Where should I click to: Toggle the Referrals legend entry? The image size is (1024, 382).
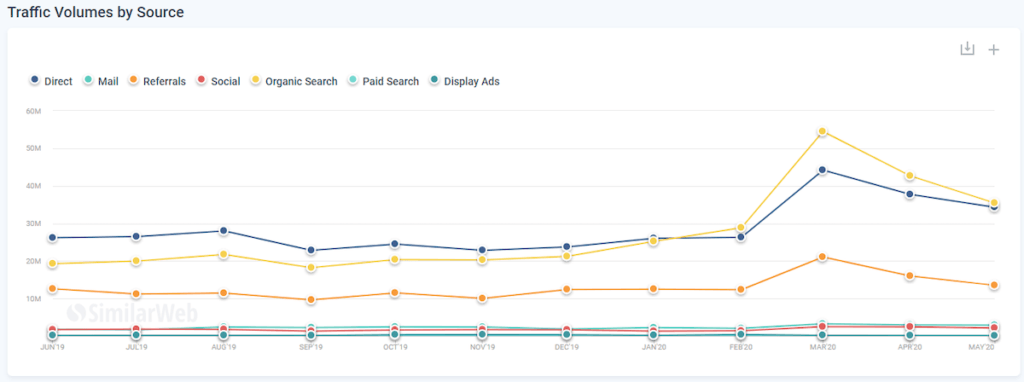[x=157, y=81]
